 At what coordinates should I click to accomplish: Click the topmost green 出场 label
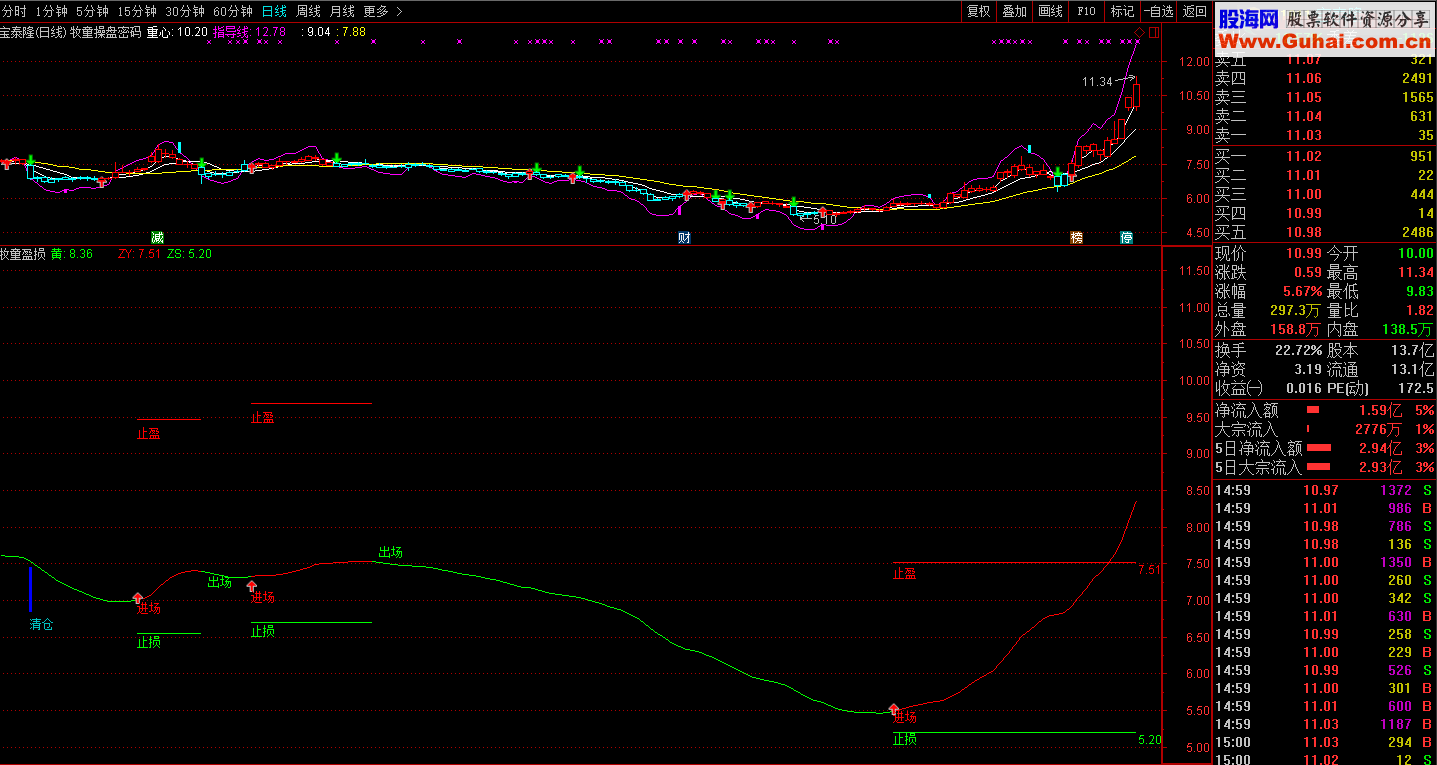coord(390,552)
